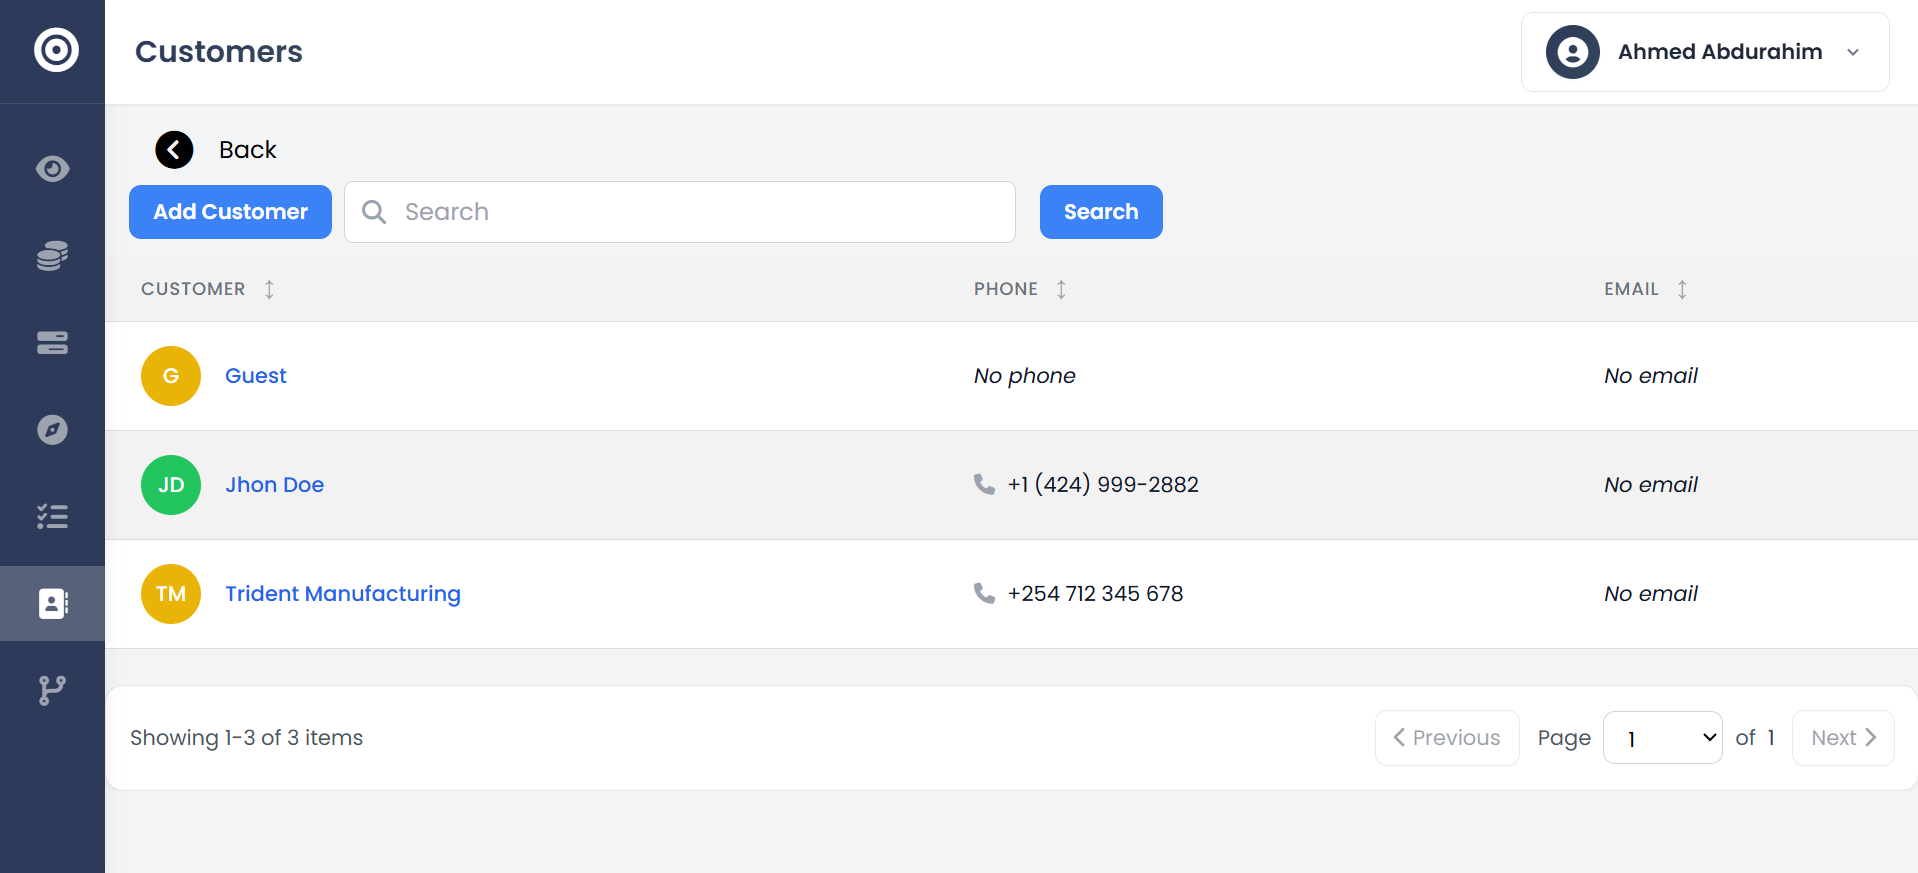This screenshot has width=1918, height=873.
Task: Open Trident Manufacturing customer record
Action: pyautogui.click(x=343, y=593)
